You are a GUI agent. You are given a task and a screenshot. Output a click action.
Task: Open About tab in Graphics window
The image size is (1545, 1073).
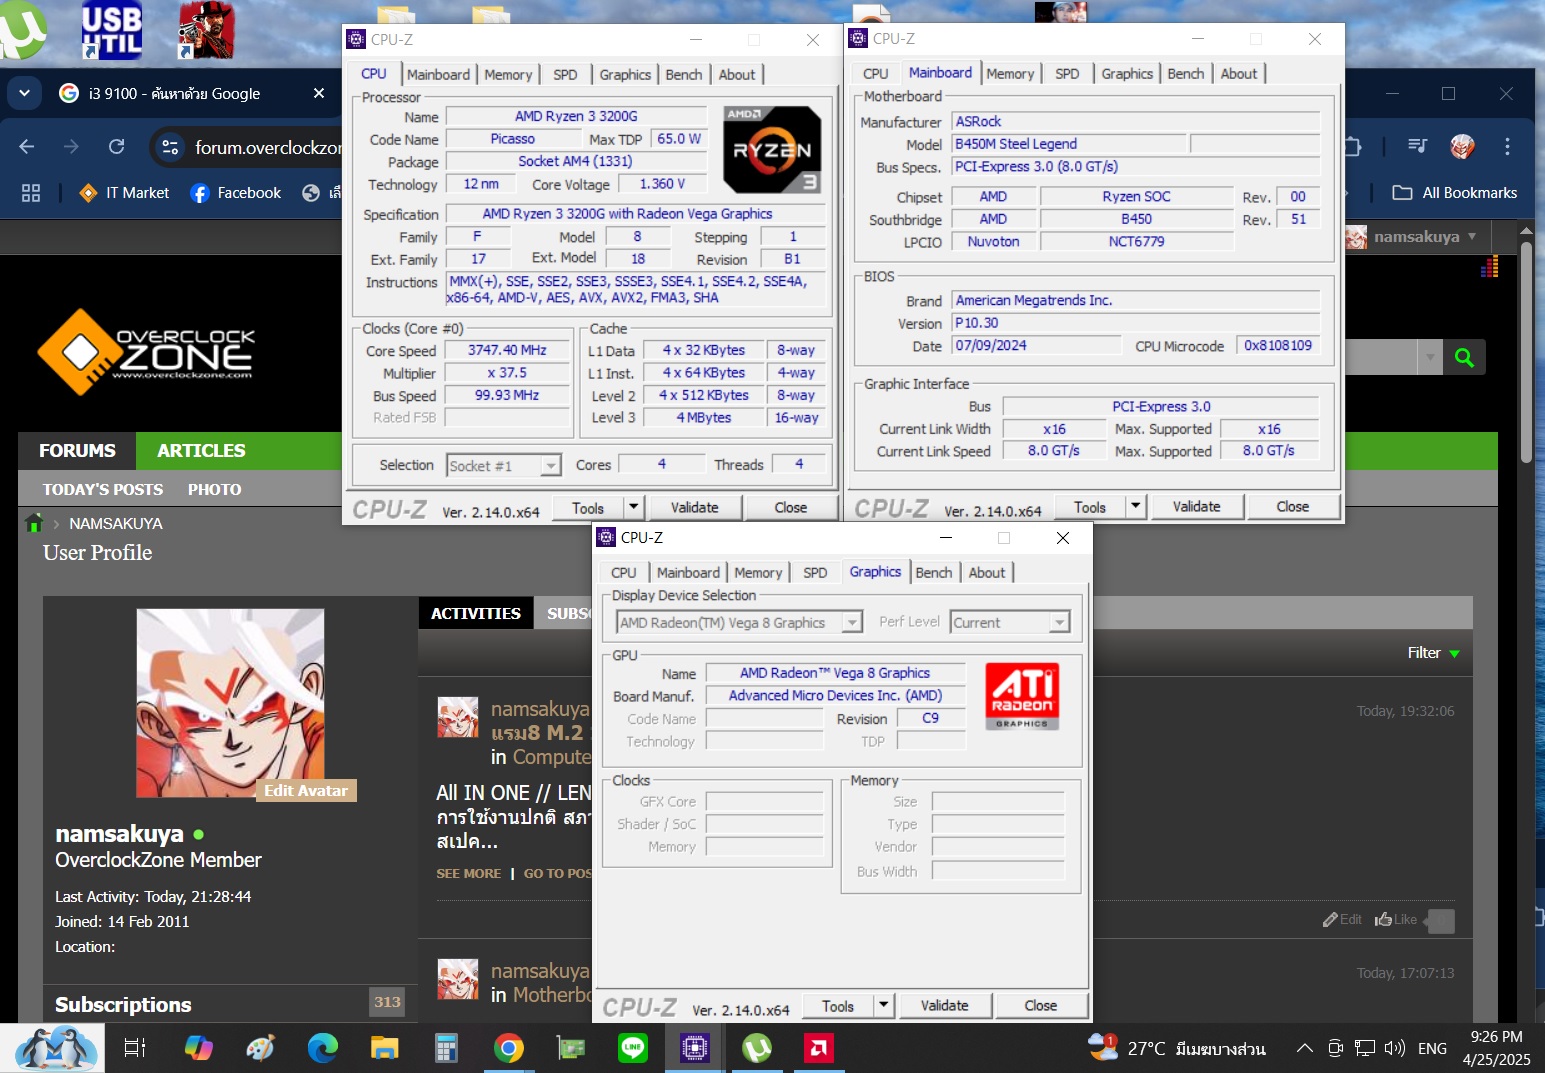tap(987, 573)
